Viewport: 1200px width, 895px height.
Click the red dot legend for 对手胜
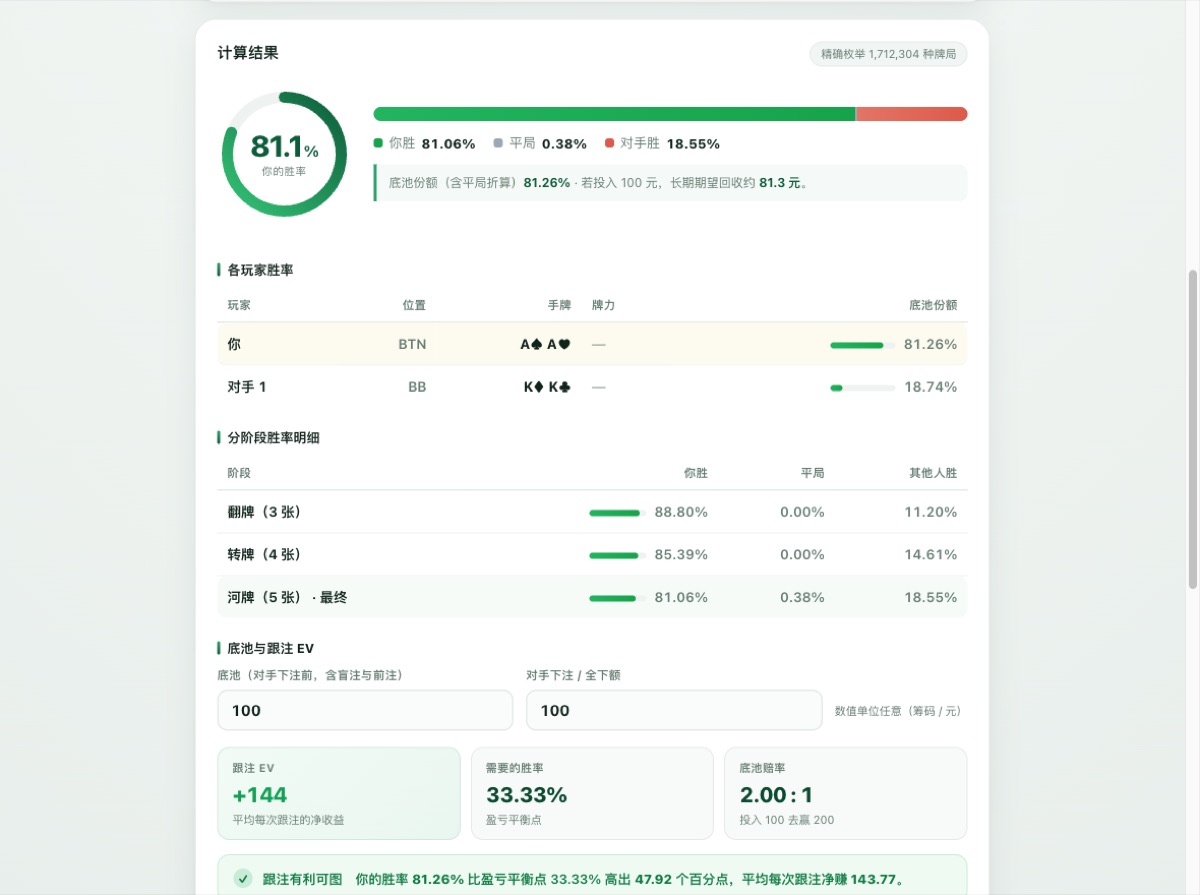pos(609,143)
